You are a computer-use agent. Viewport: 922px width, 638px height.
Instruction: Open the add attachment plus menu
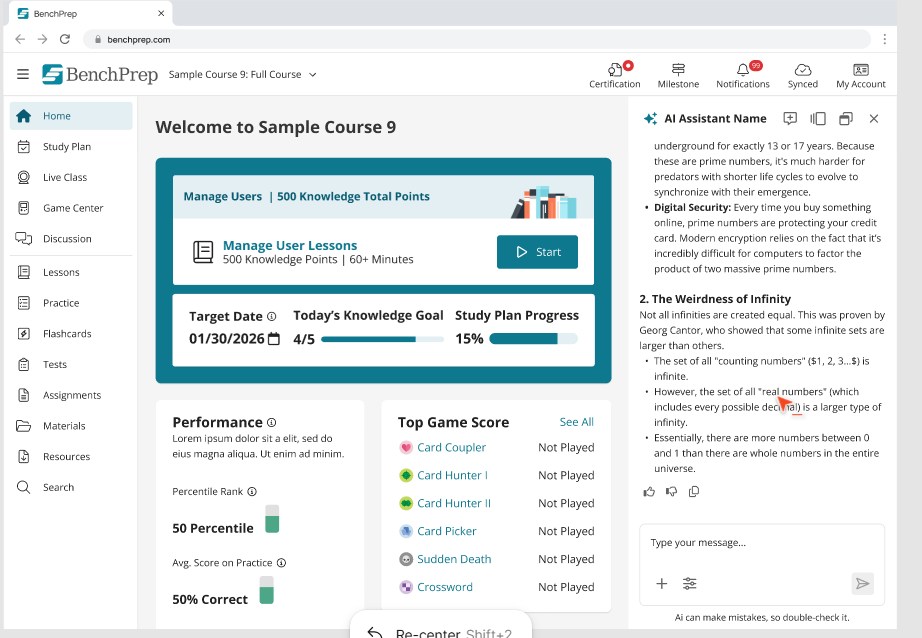point(661,583)
